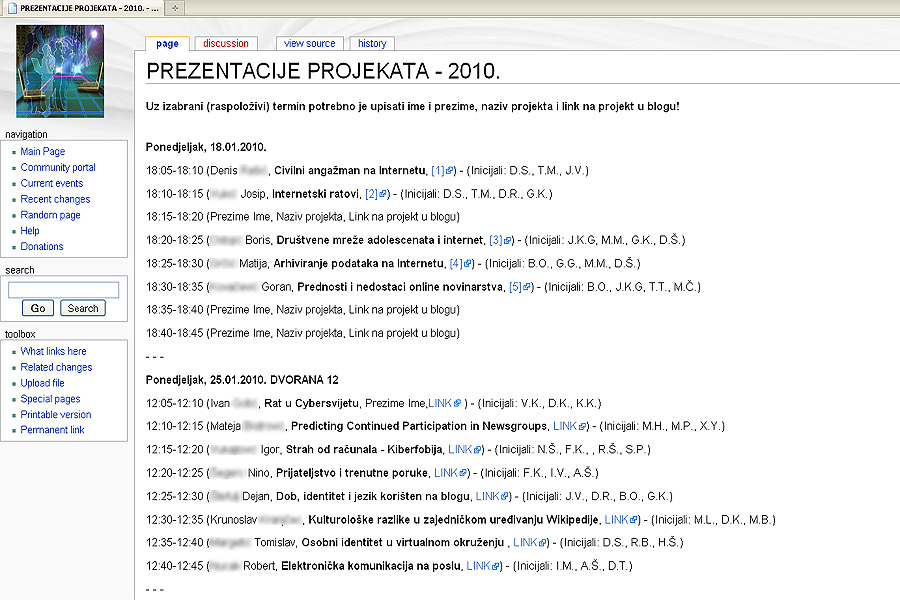Open LINK for 'Strah od računala - Kiberfobija'
Screen dimensions: 900x600
pos(465,450)
